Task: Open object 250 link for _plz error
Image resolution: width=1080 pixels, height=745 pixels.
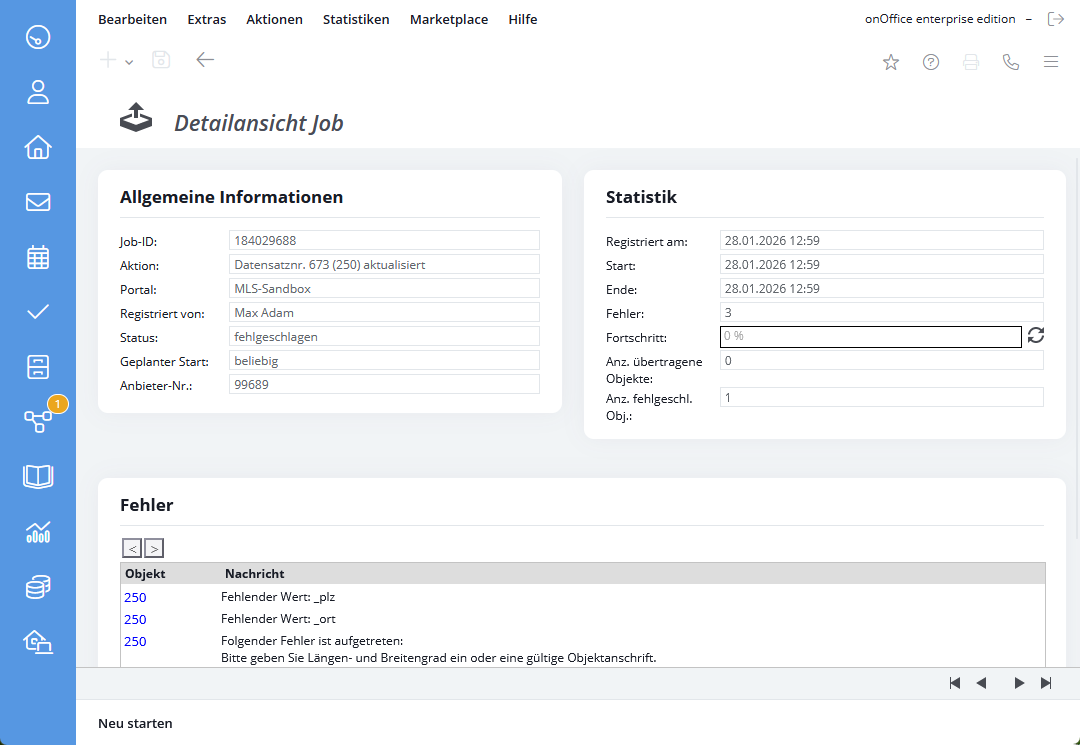Action: 135,597
